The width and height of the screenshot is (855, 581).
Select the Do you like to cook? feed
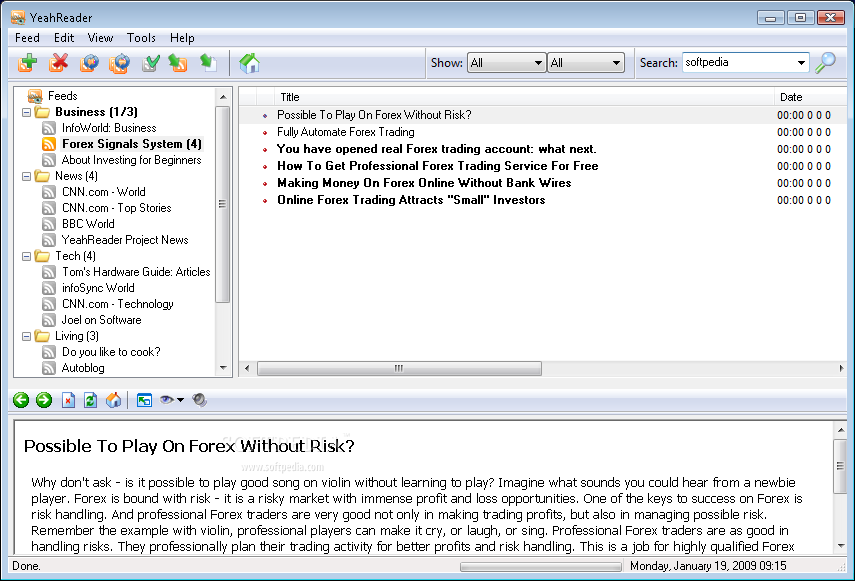coord(111,352)
